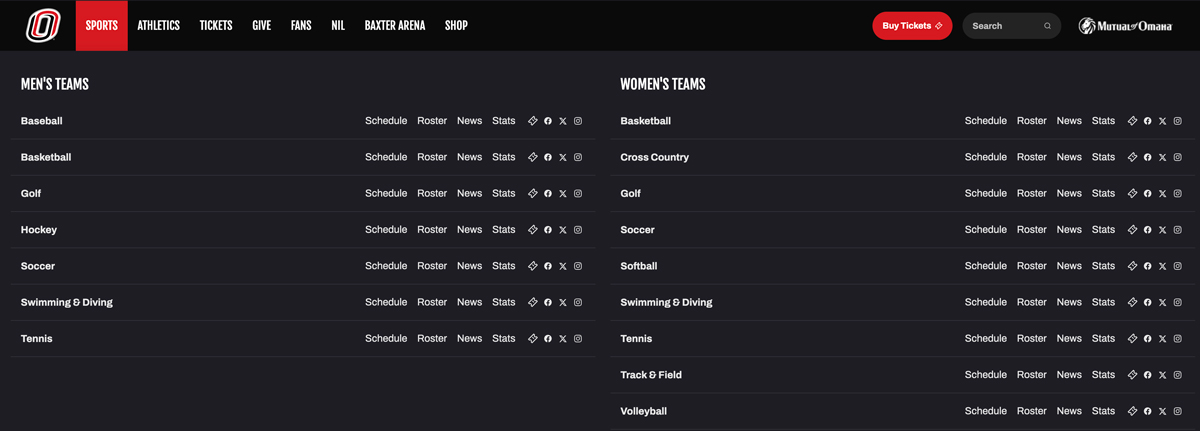1200x431 pixels.
Task: Open Women's Tennis Roster link
Action: [1031, 338]
